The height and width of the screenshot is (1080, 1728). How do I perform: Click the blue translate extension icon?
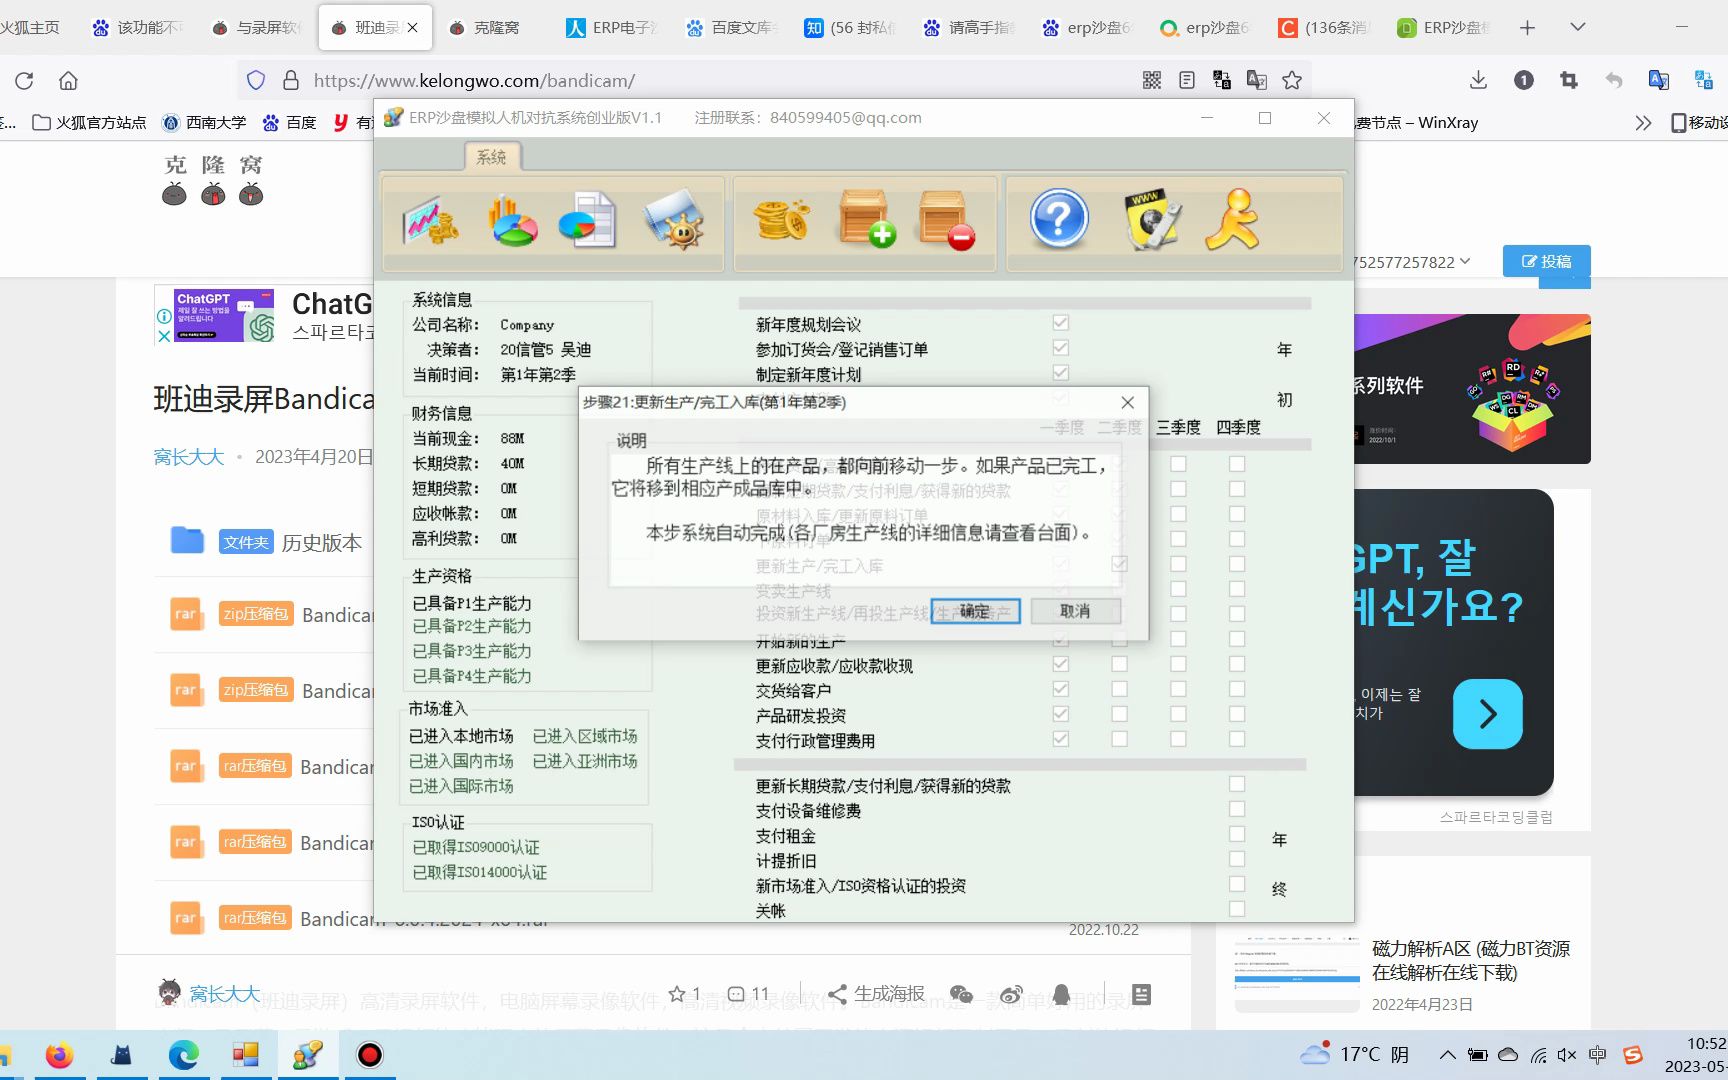(1658, 80)
